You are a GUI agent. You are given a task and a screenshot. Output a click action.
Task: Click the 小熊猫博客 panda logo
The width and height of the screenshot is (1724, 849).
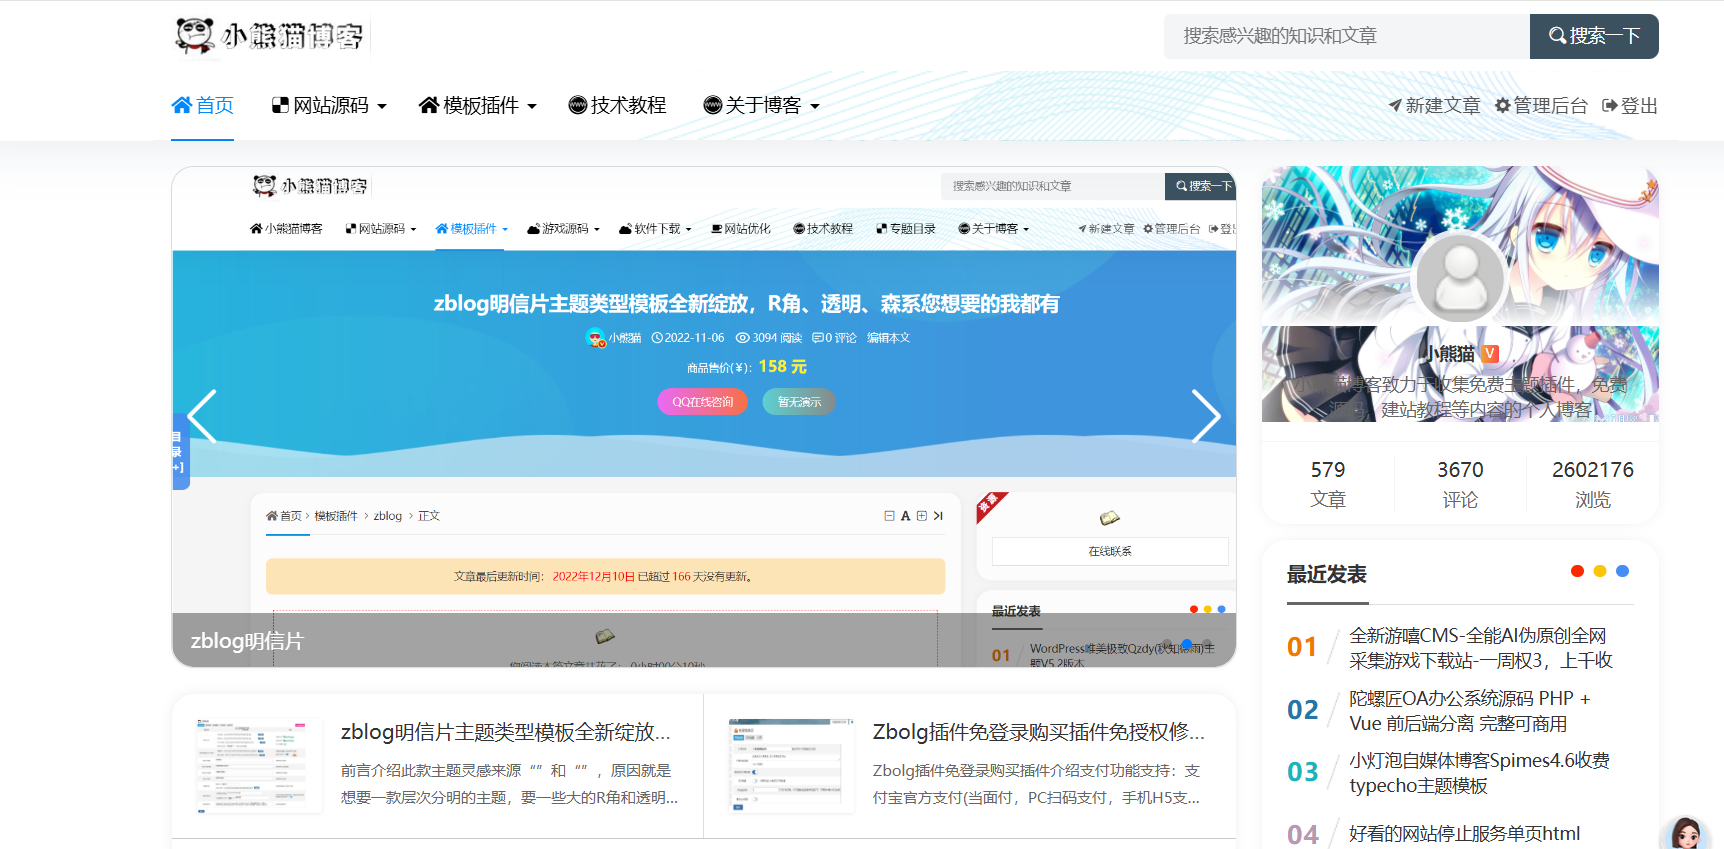270,36
